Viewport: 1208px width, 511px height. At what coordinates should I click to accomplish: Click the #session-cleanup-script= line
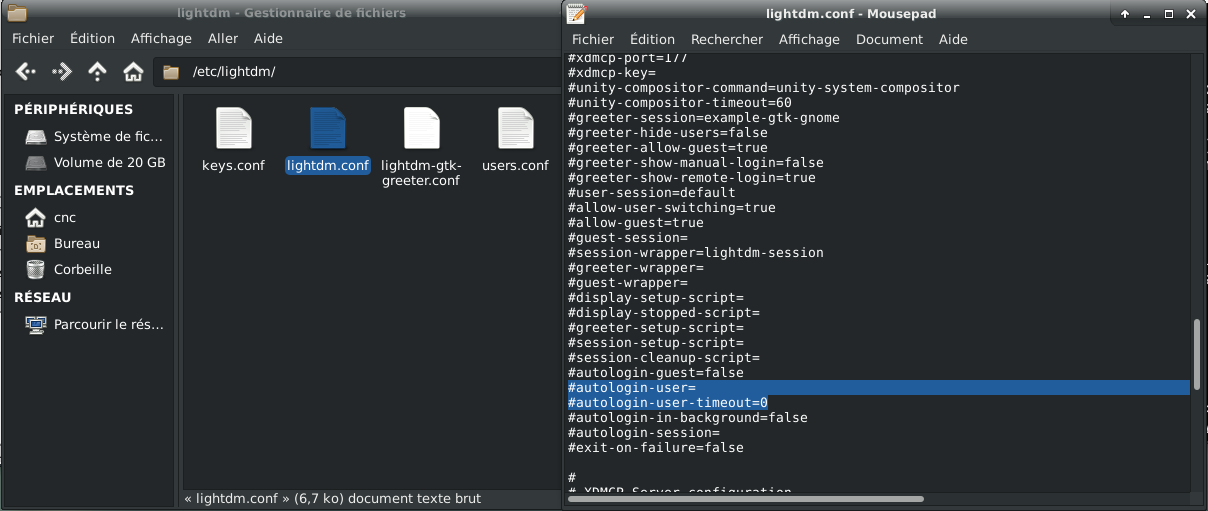pos(663,357)
